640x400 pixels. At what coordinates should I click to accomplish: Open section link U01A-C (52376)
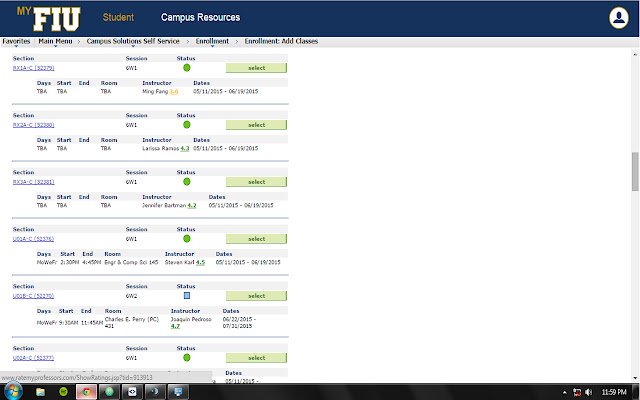(33, 239)
